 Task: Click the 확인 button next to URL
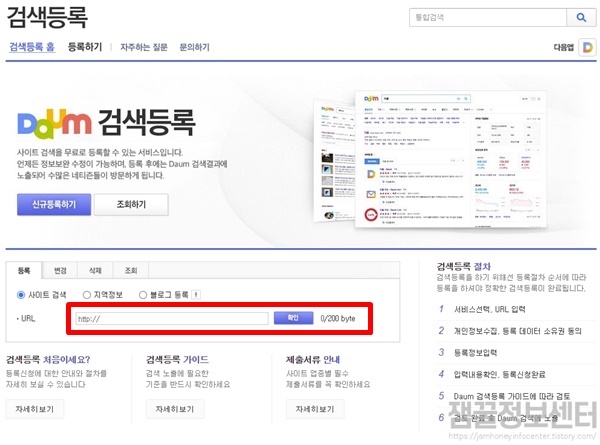click(293, 318)
